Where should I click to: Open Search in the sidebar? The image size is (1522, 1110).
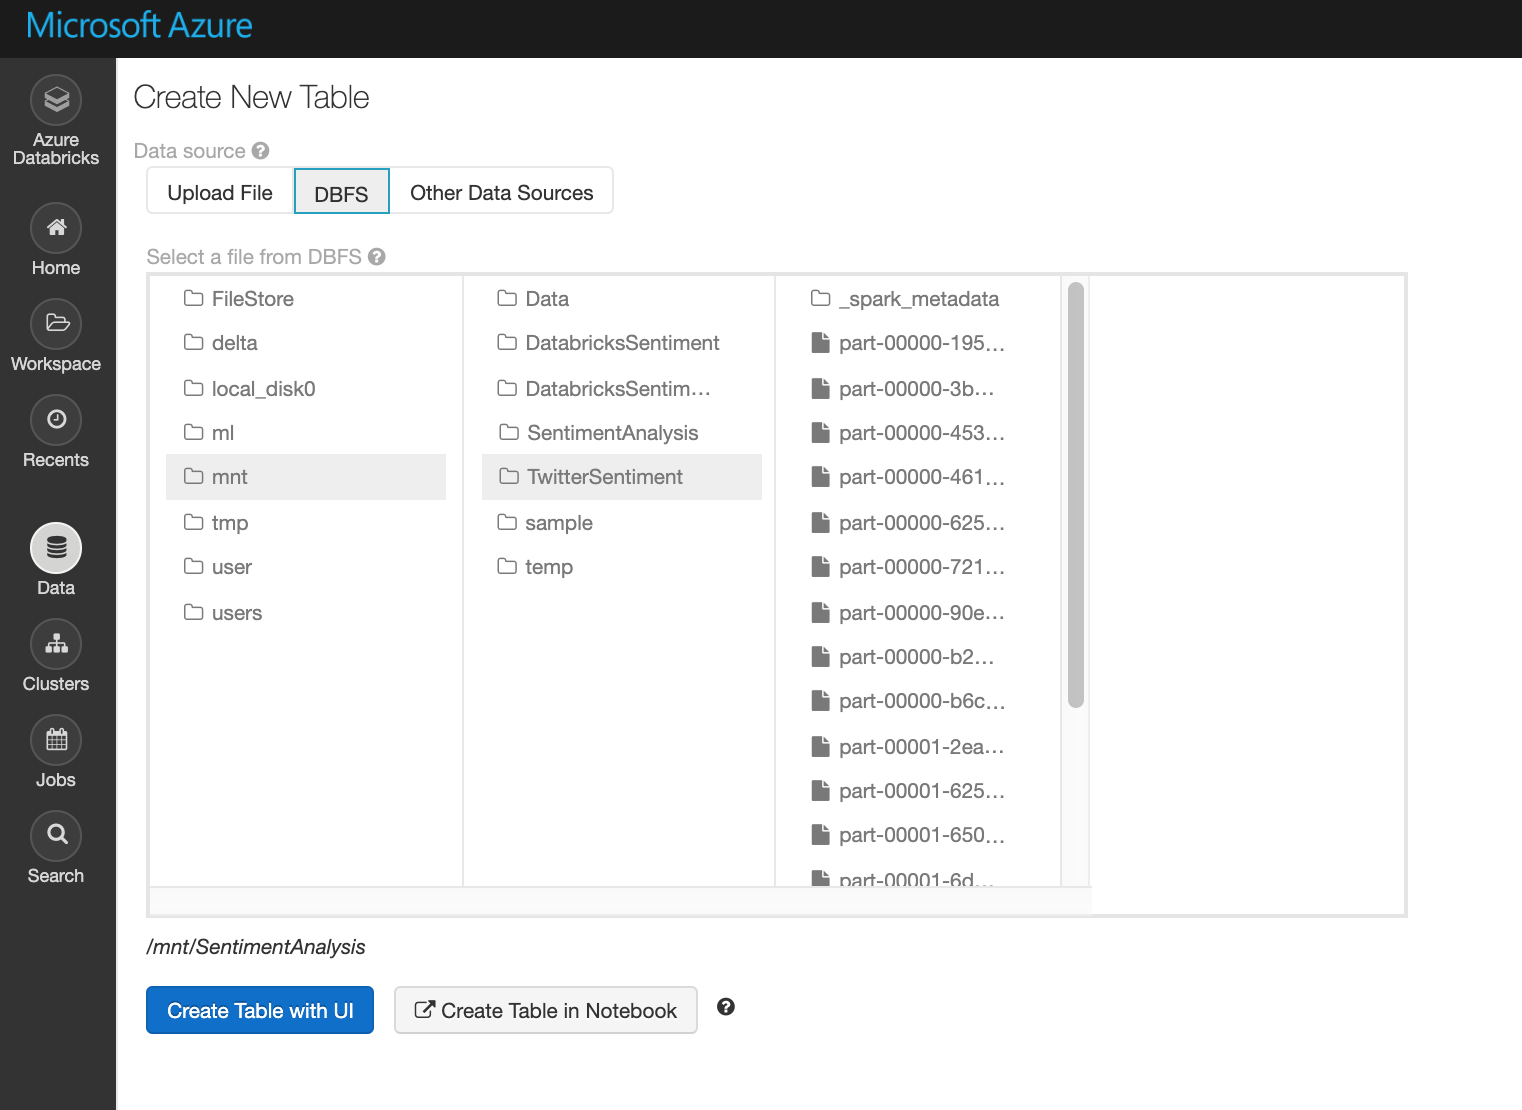point(56,850)
